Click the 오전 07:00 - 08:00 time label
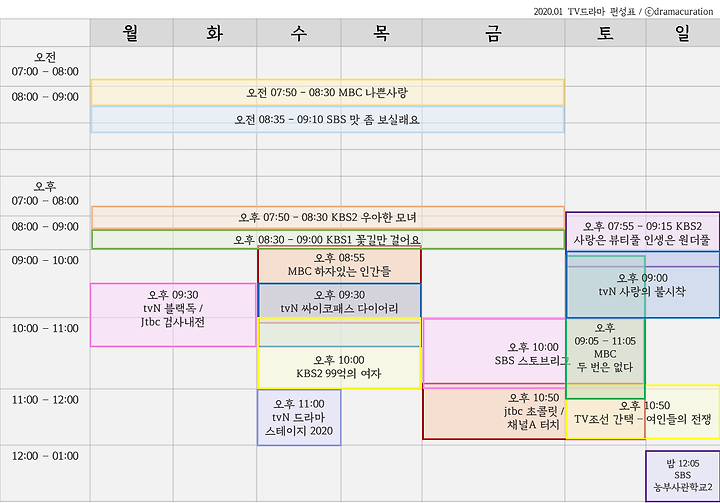The height and width of the screenshot is (503, 720). coord(45,64)
